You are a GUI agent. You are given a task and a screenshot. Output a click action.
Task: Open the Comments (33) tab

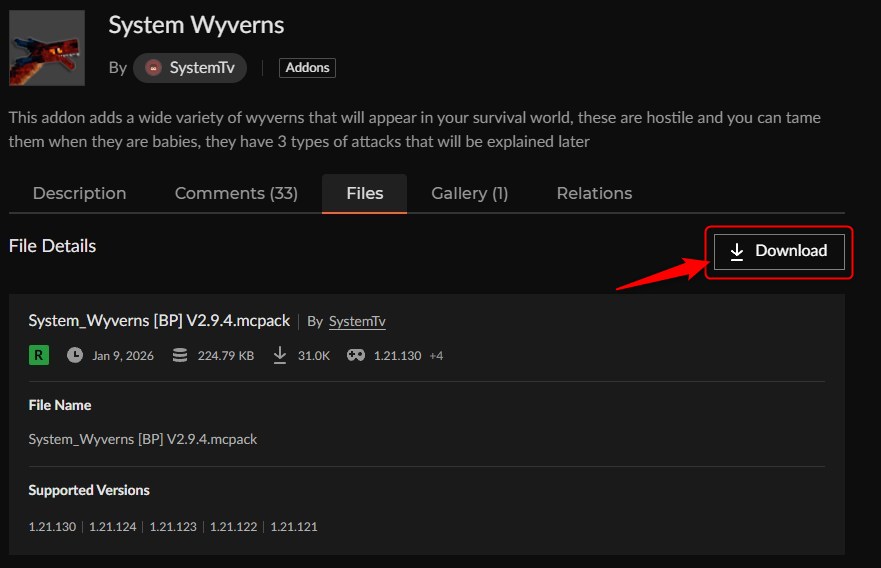tap(236, 194)
